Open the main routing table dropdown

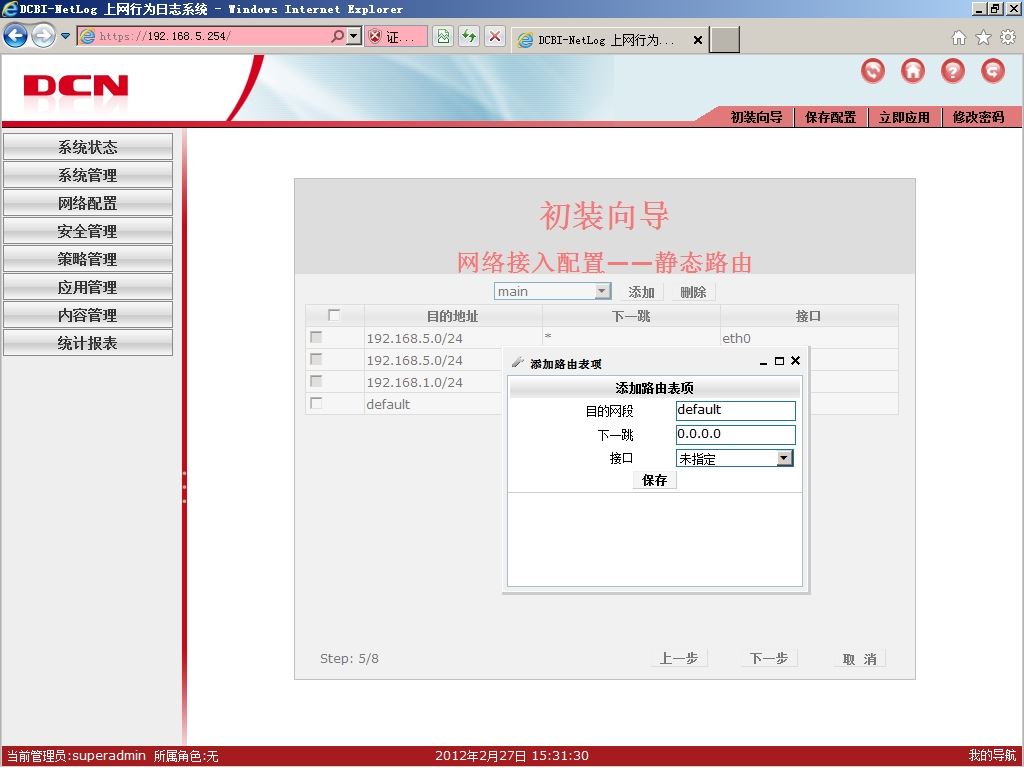(x=552, y=291)
